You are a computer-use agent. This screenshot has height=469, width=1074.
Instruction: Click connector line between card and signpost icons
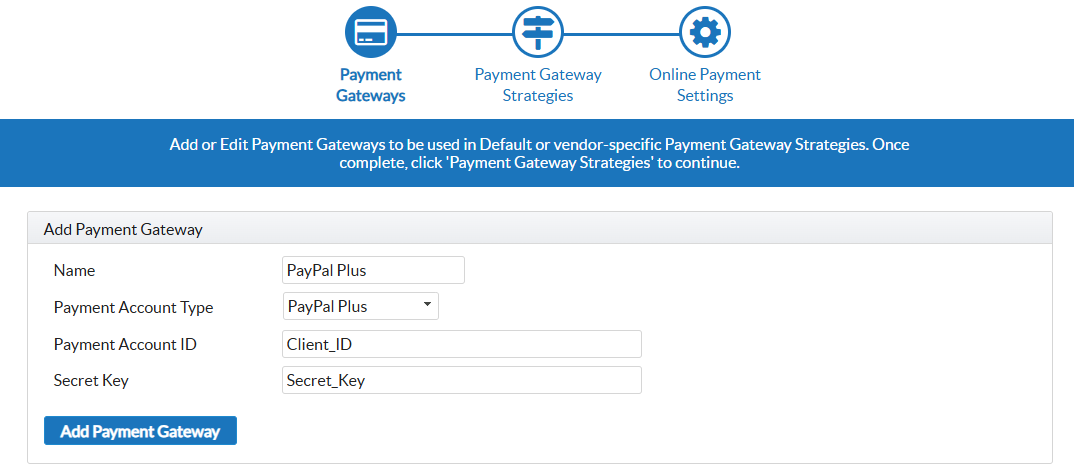[454, 33]
